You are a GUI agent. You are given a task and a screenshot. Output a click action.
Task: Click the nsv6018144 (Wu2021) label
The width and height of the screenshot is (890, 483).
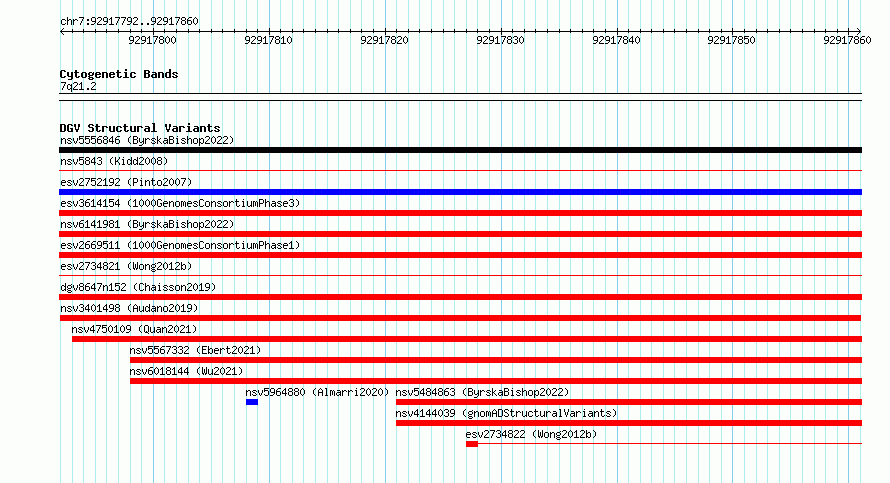[186, 371]
